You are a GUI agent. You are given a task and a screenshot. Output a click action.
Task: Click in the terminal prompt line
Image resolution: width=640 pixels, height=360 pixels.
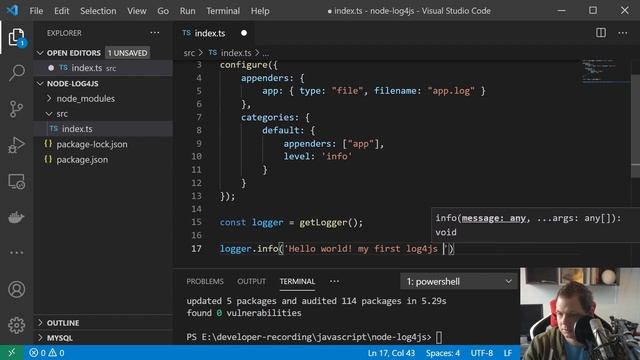314,337
